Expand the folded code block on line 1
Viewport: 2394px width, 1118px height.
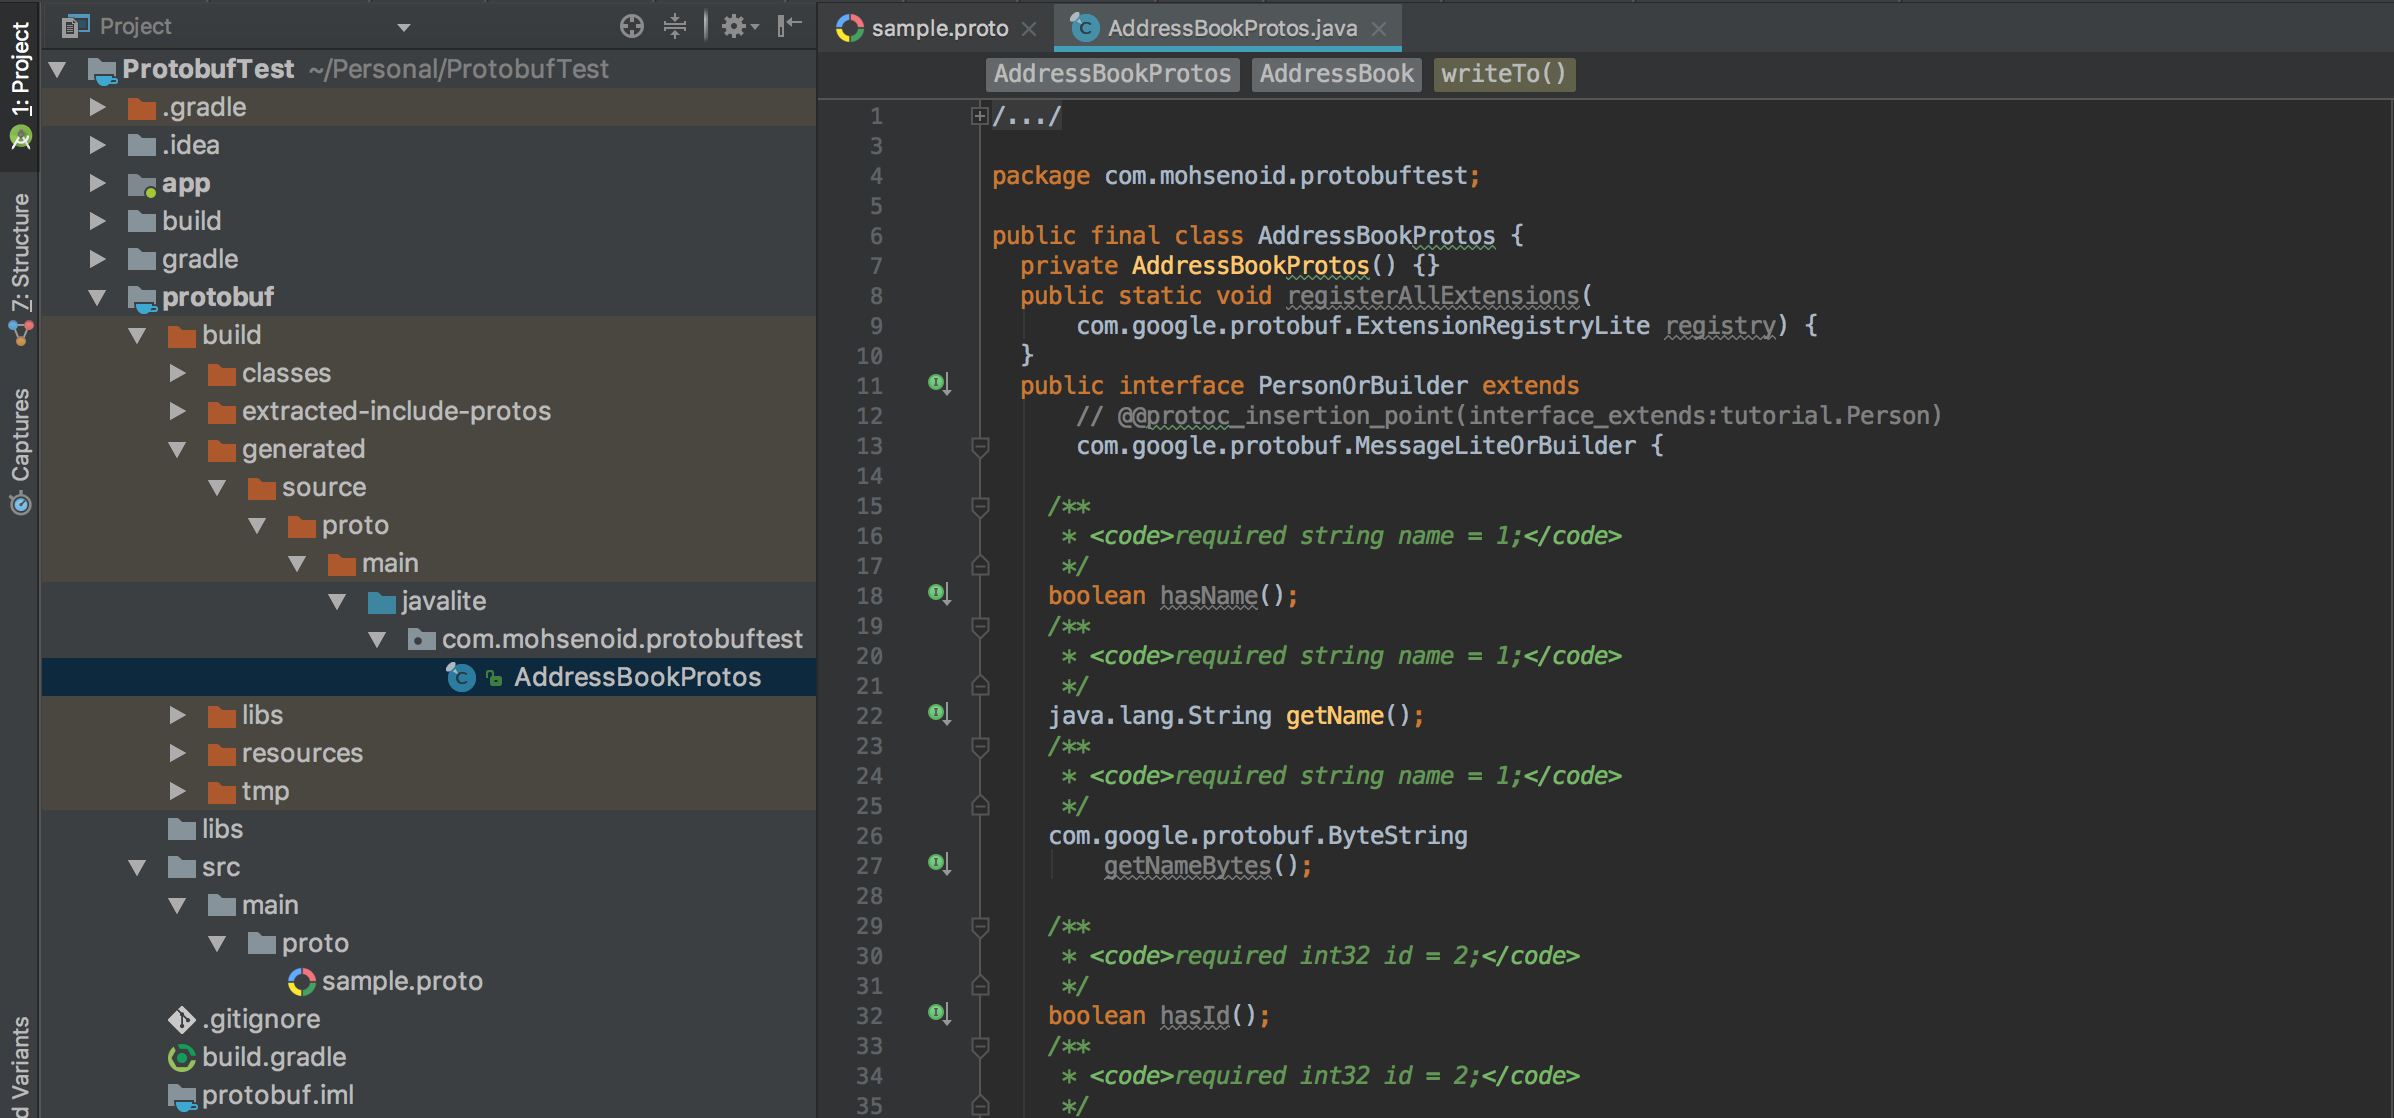978,113
